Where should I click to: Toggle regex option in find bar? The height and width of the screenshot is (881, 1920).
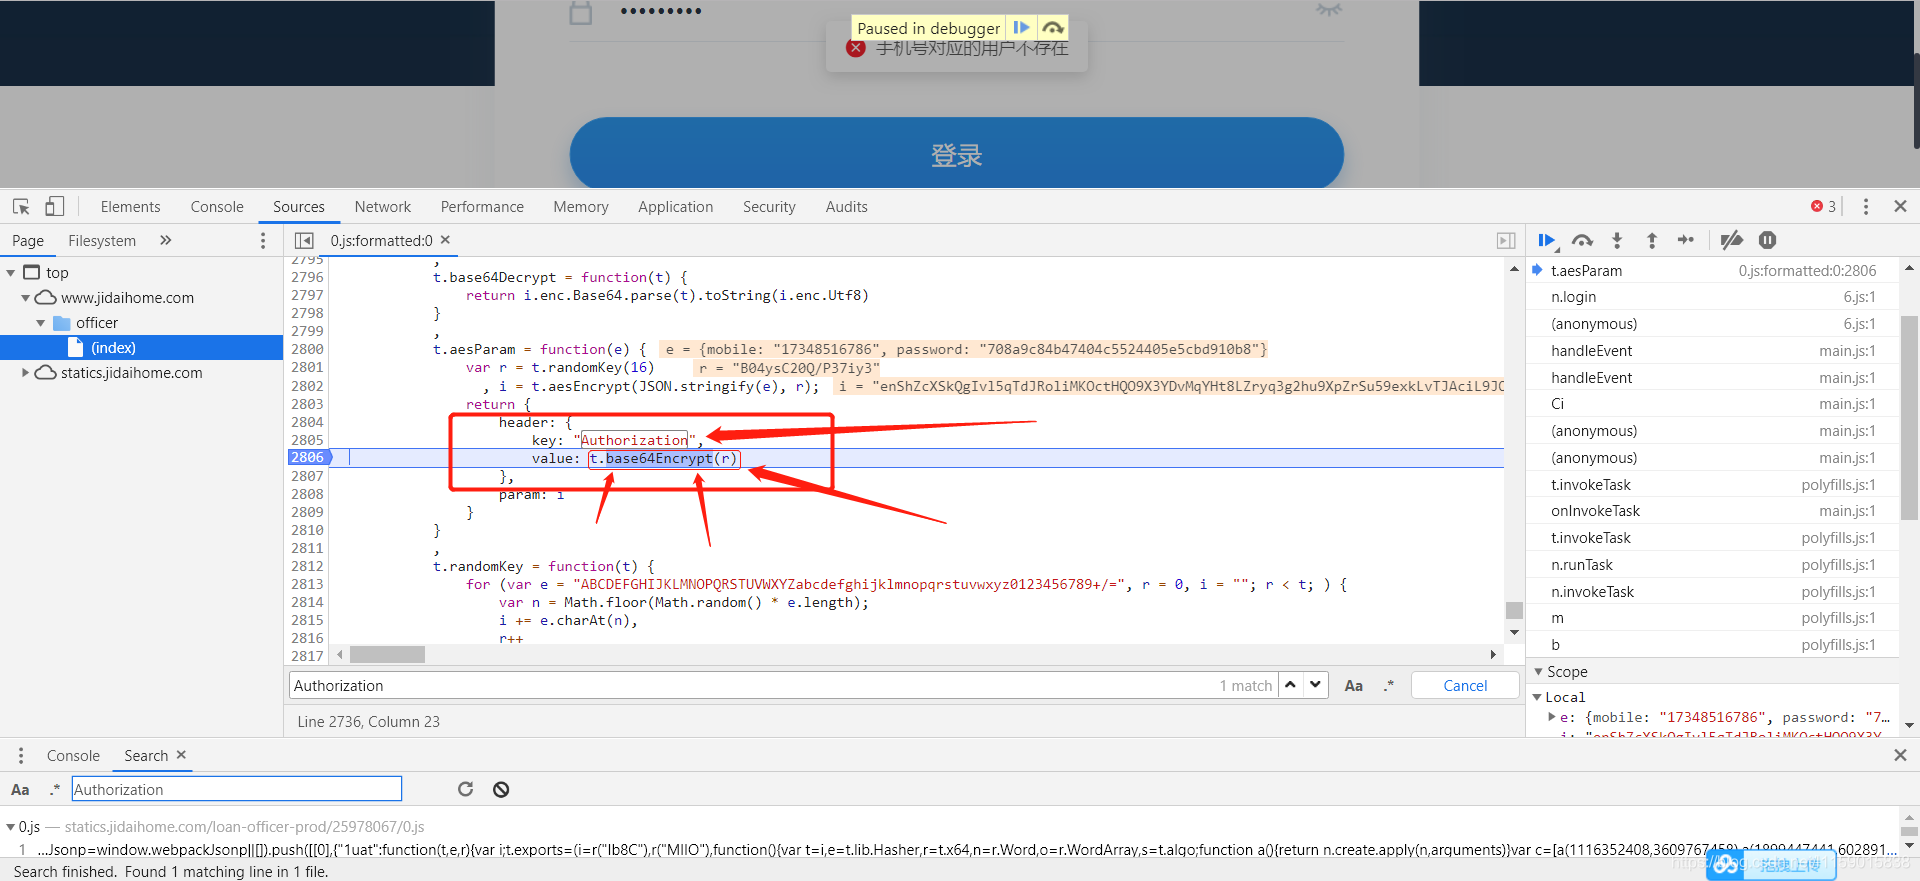coord(1389,686)
